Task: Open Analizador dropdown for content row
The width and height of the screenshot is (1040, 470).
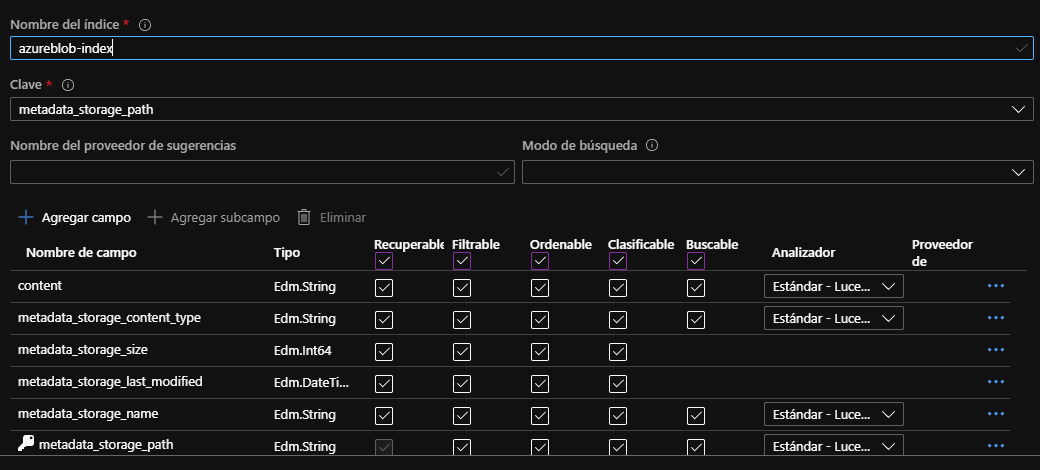Action: (834, 286)
